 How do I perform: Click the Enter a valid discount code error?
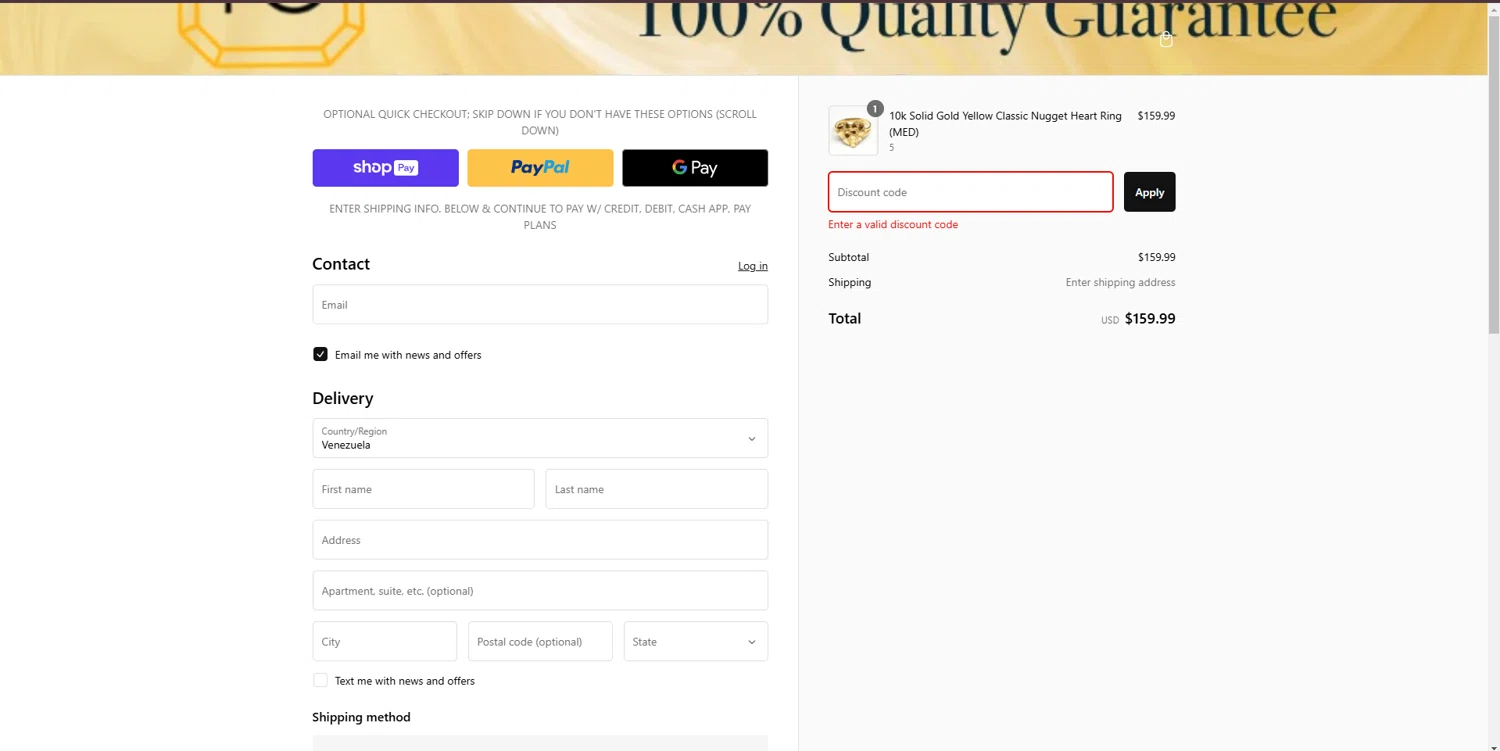coord(893,225)
